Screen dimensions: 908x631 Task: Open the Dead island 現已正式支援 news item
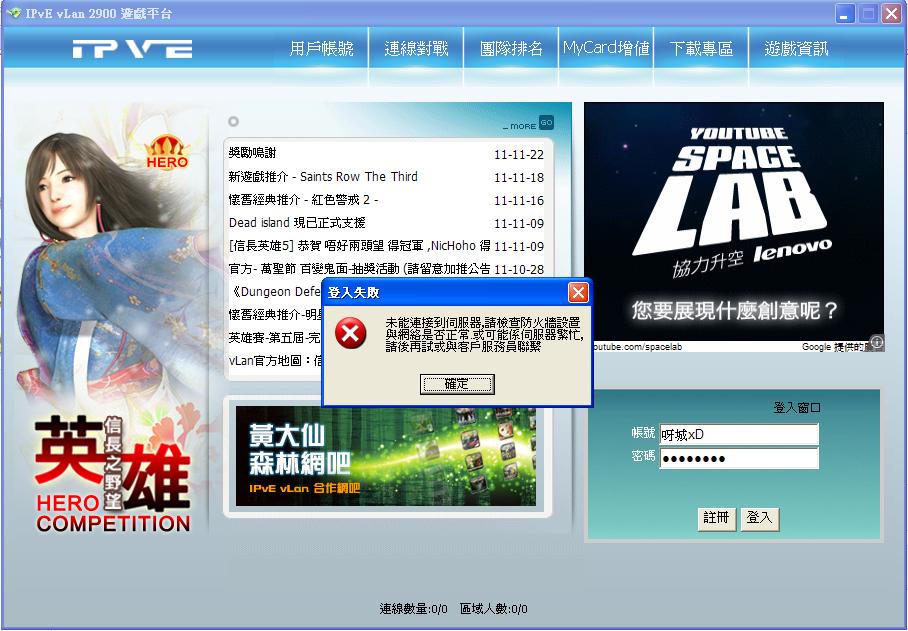coord(297,222)
